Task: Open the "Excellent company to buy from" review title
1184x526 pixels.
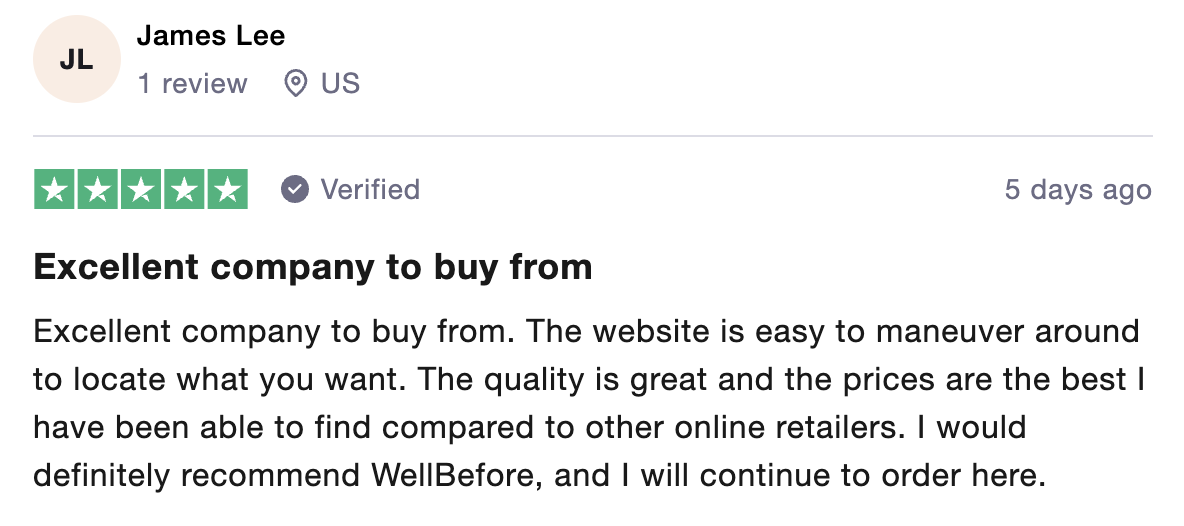Action: [313, 267]
